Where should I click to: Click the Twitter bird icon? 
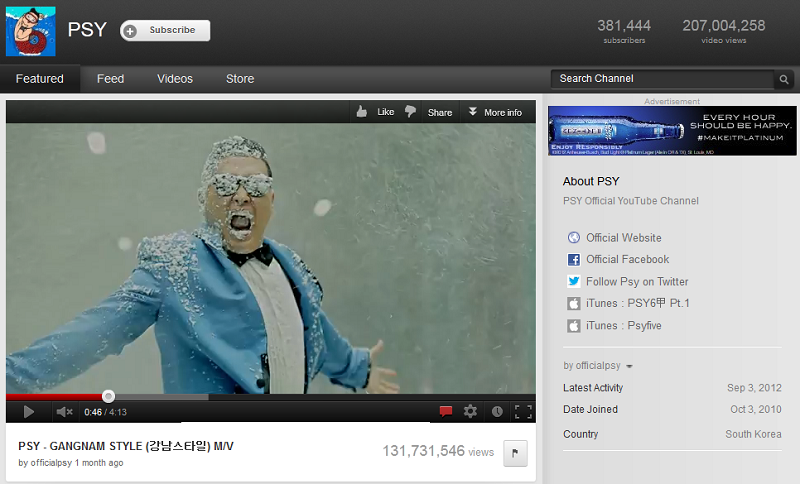tap(574, 281)
